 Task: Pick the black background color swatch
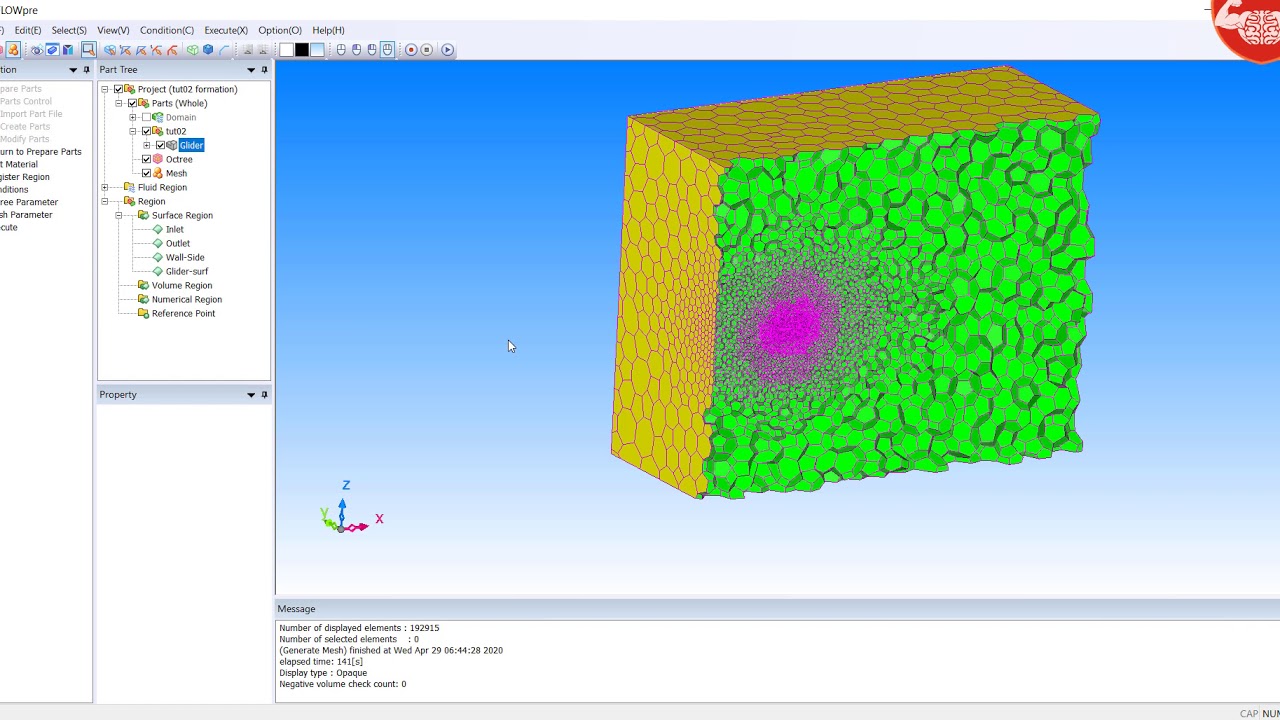[x=302, y=50]
